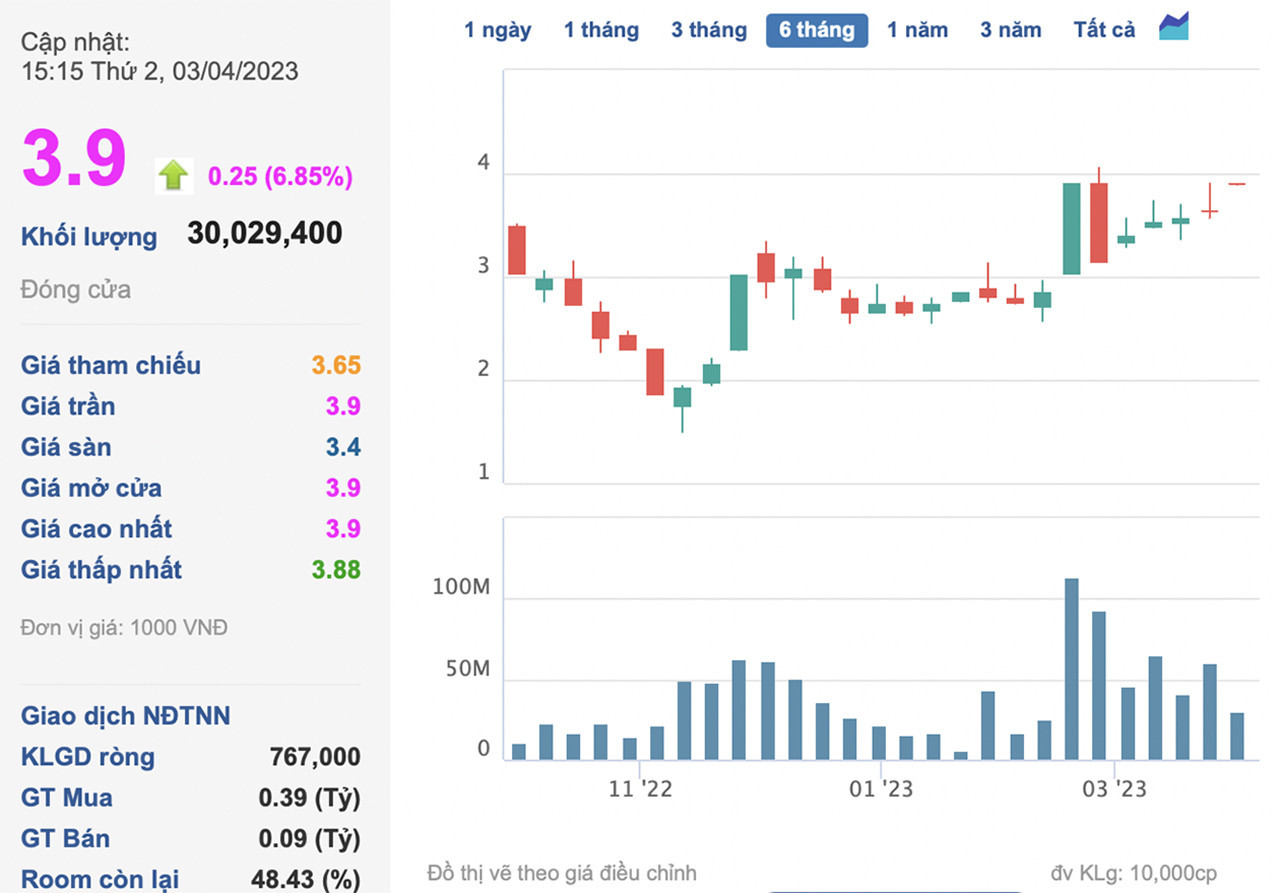1280x893 pixels.
Task: Click the large green candle near 03 '23
Action: [1071, 228]
